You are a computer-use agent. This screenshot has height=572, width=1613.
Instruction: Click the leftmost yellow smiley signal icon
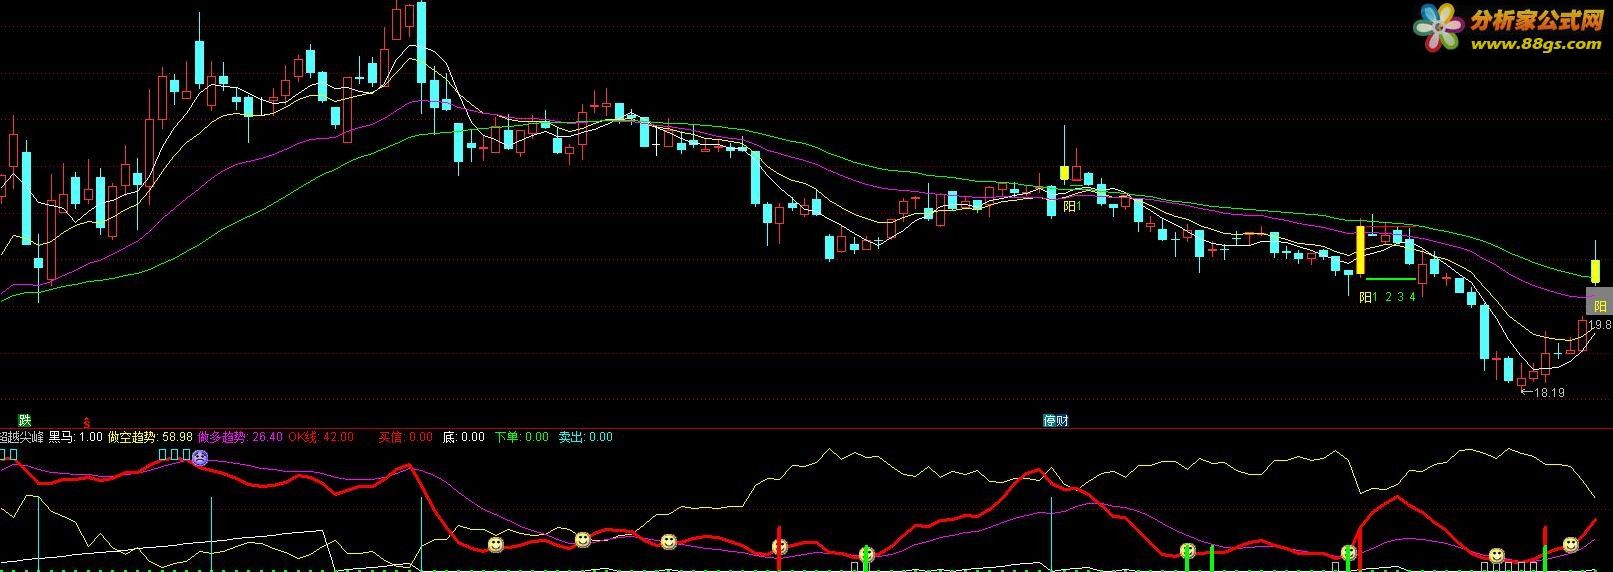coord(496,545)
